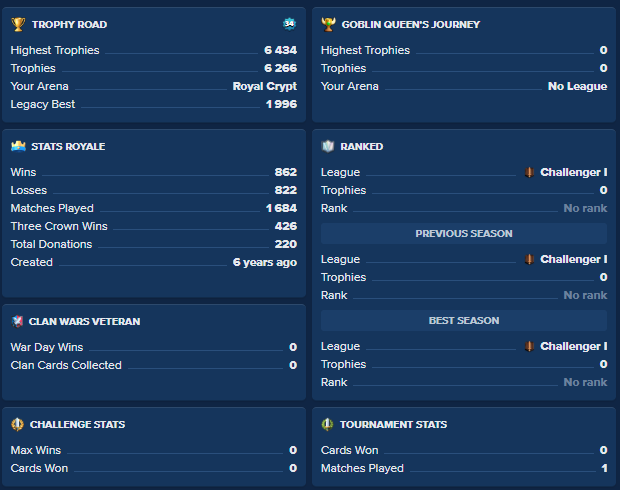Click the TOURNAMENT STATS heading

(x=393, y=424)
